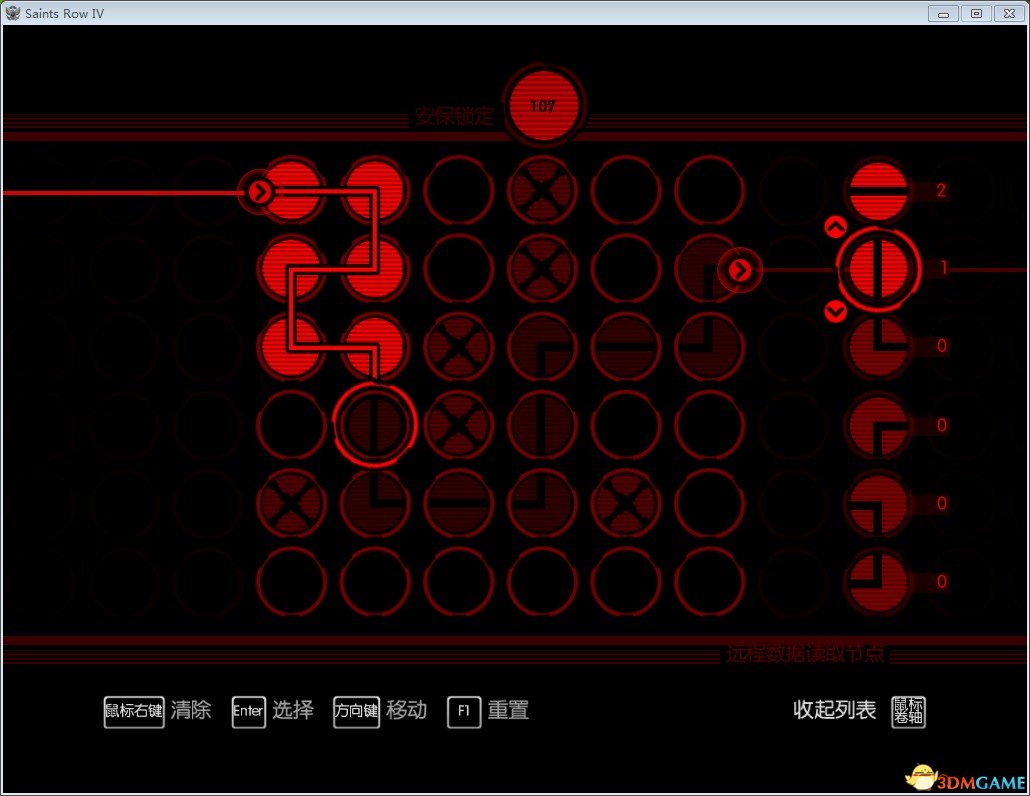Select the corner pipe node in row 3, column 4
Screen dimensions: 1030x796
543,347
